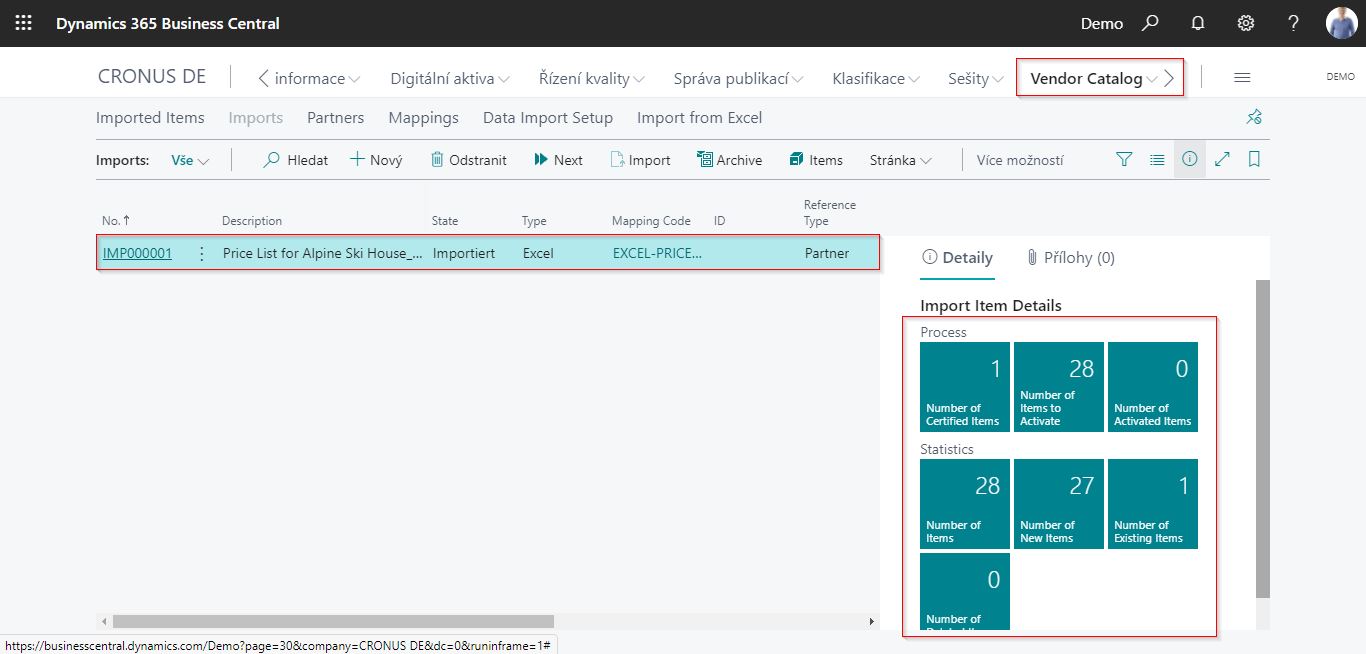
Task: Click Více možností
Action: coord(1020,160)
